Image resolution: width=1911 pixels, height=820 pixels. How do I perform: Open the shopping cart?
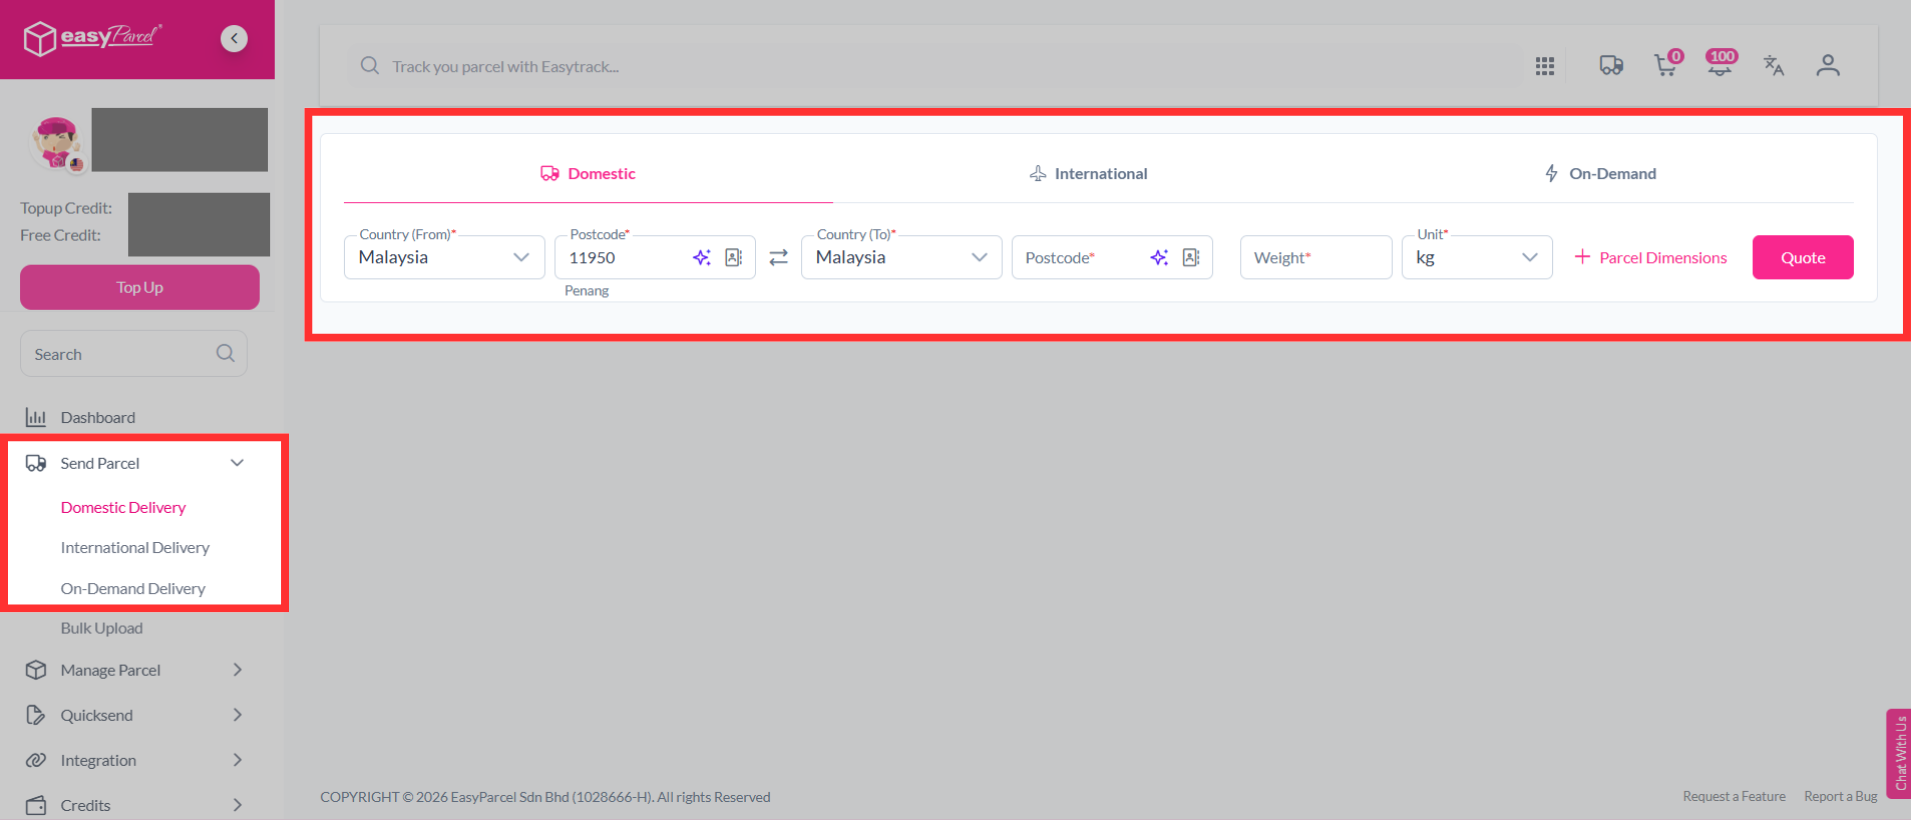click(x=1668, y=64)
